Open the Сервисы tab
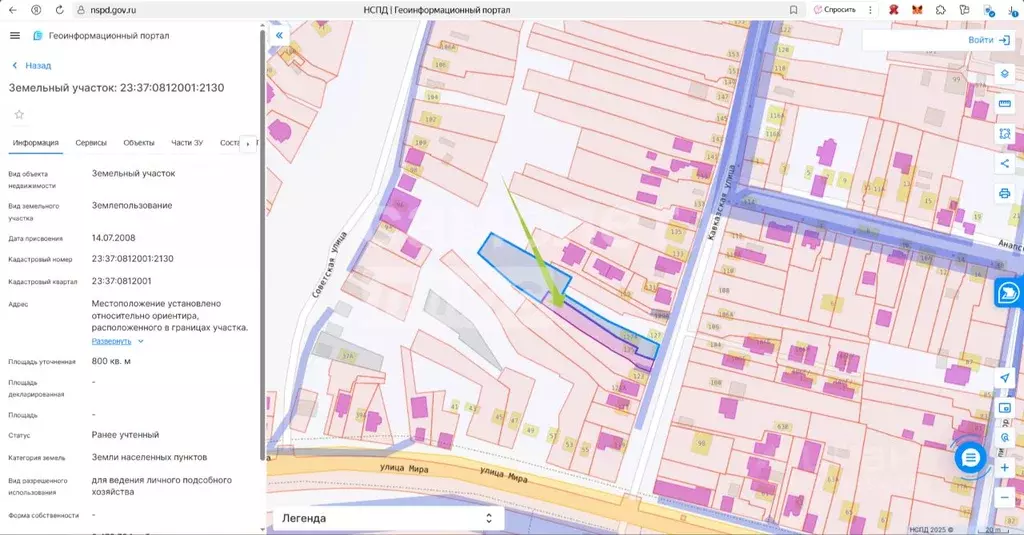 (91, 142)
